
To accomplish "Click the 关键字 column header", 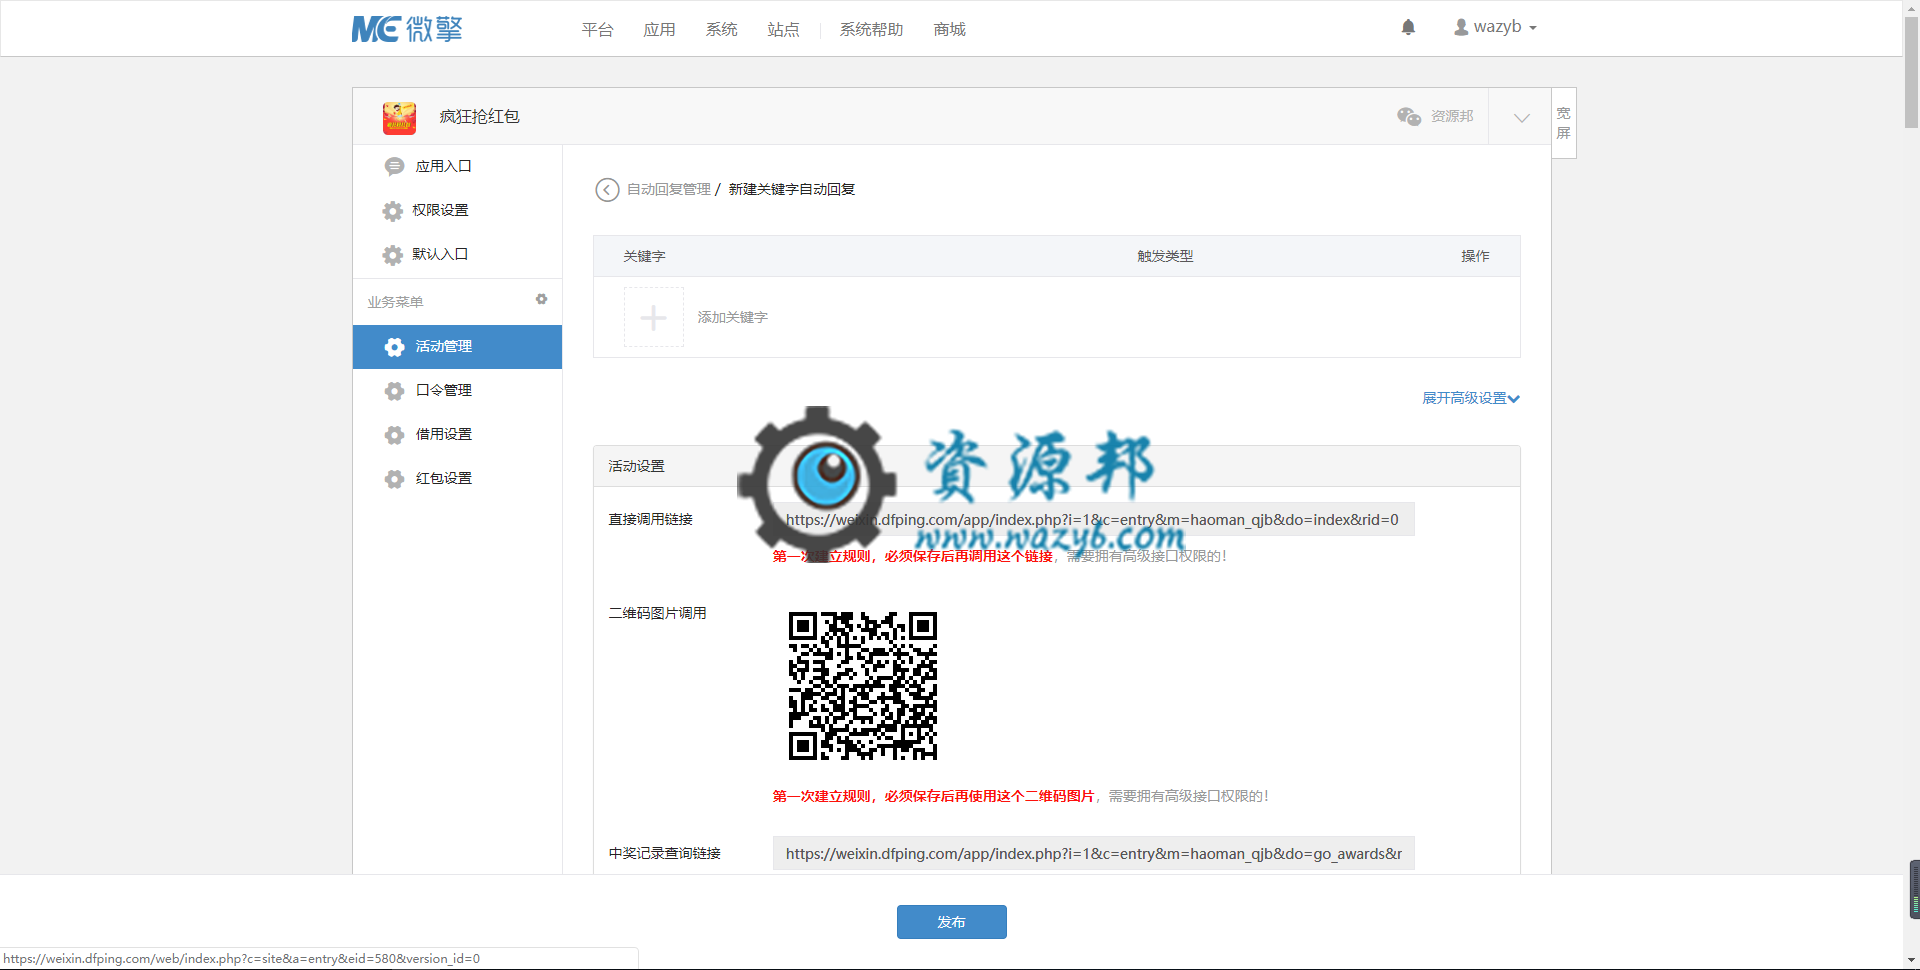I will click(x=644, y=257).
